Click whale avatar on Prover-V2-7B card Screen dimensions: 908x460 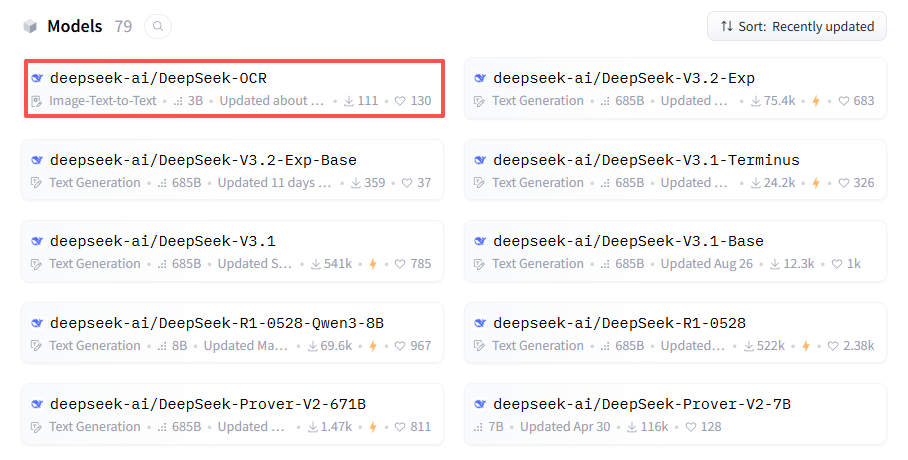479,404
